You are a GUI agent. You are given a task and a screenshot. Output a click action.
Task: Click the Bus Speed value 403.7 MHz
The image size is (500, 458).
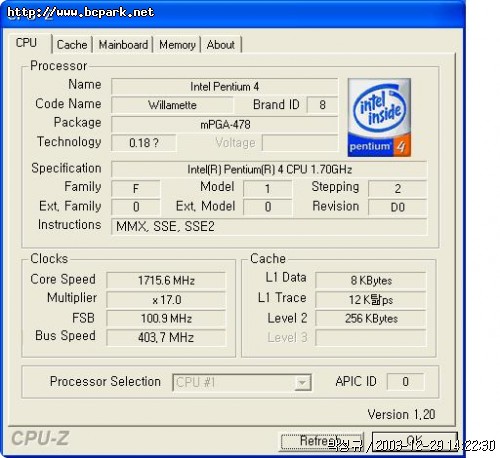pos(166,337)
